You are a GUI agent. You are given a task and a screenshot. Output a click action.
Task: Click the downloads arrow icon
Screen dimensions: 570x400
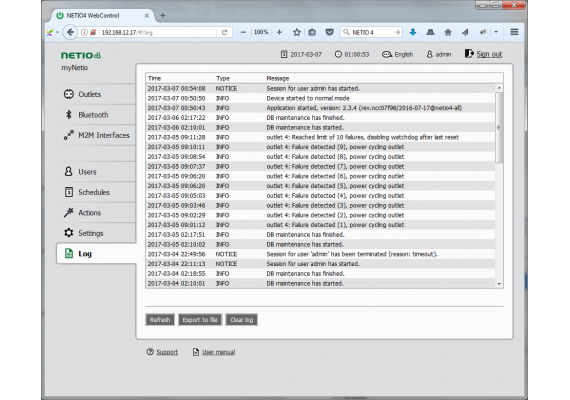(413, 32)
